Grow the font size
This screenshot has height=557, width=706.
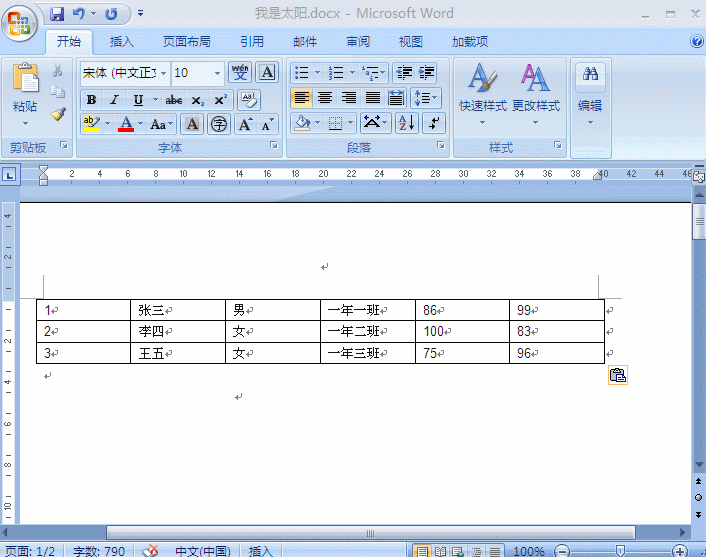pyautogui.click(x=245, y=124)
